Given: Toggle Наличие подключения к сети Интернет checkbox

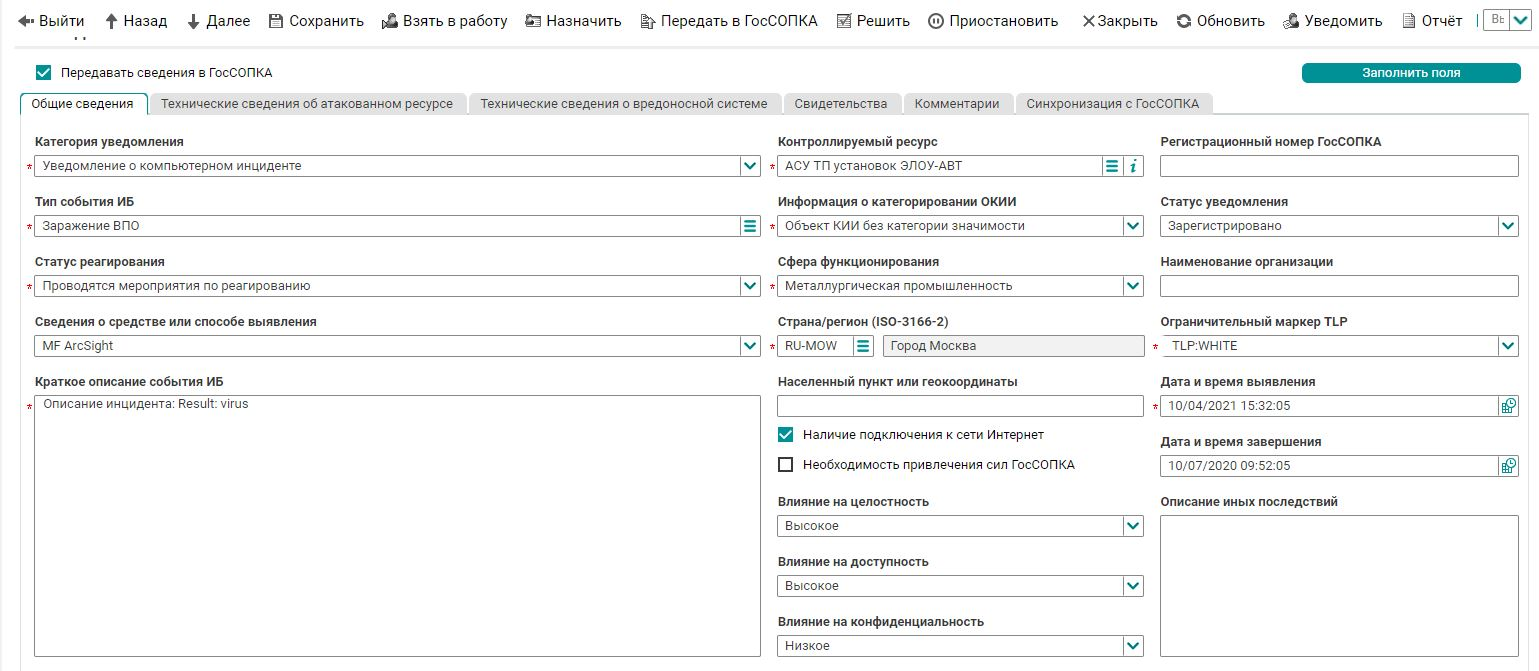Looking at the screenshot, I should (786, 434).
